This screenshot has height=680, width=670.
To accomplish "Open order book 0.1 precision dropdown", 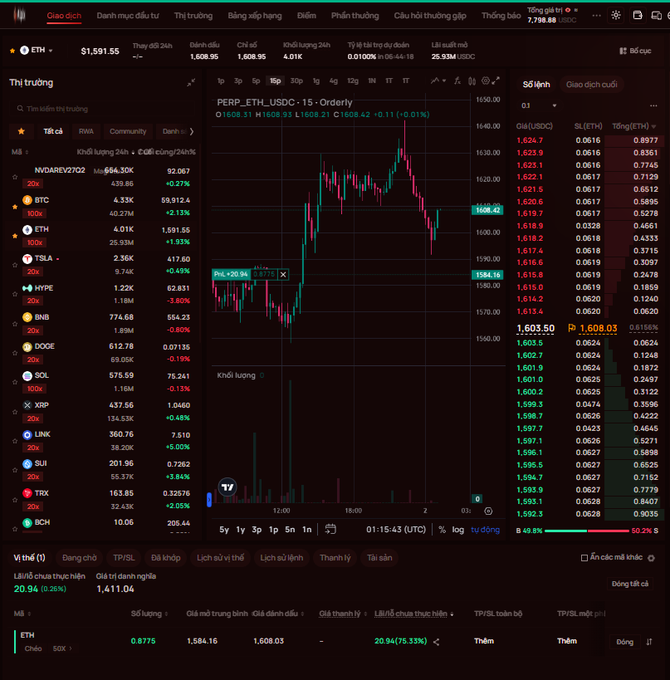I will coord(539,105).
